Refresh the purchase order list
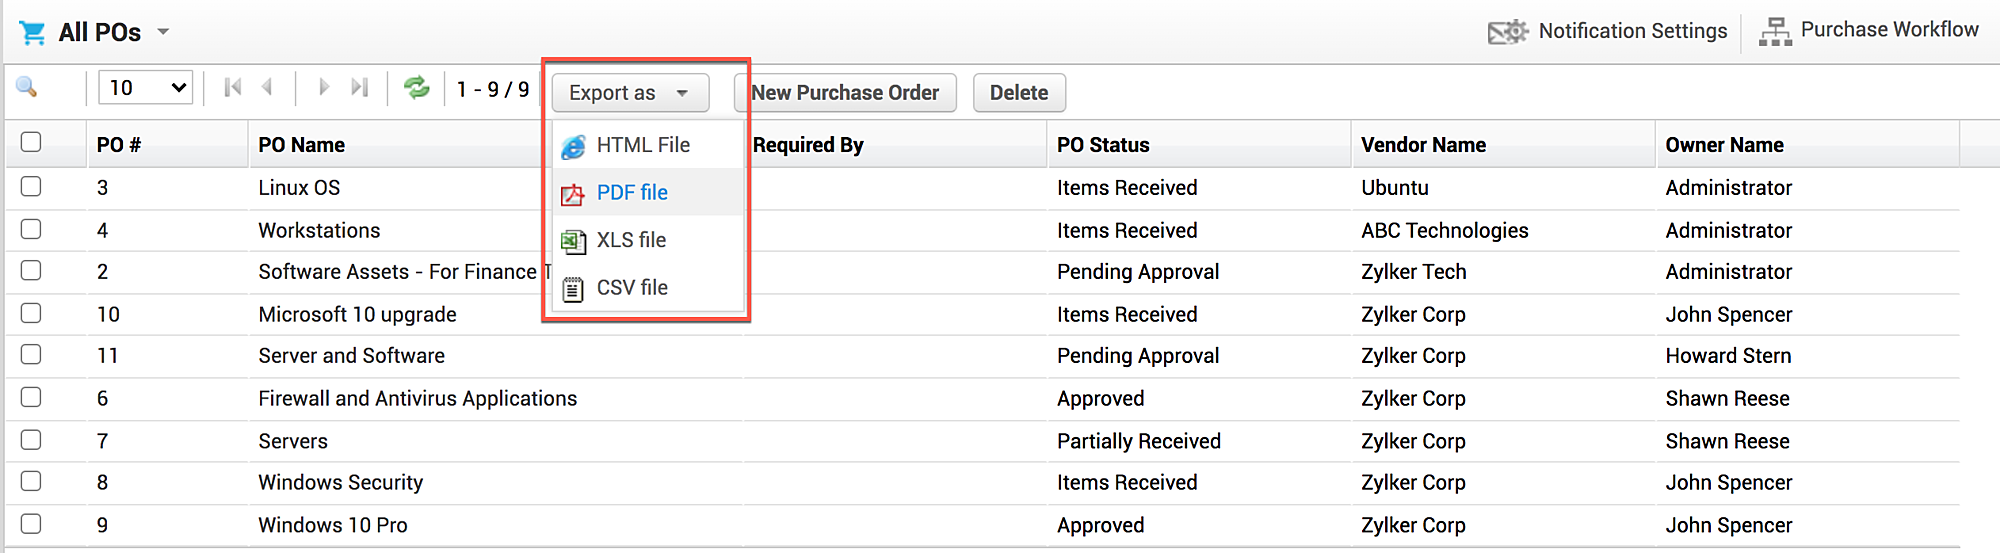Viewport: 2000px width, 553px height. coord(416,88)
